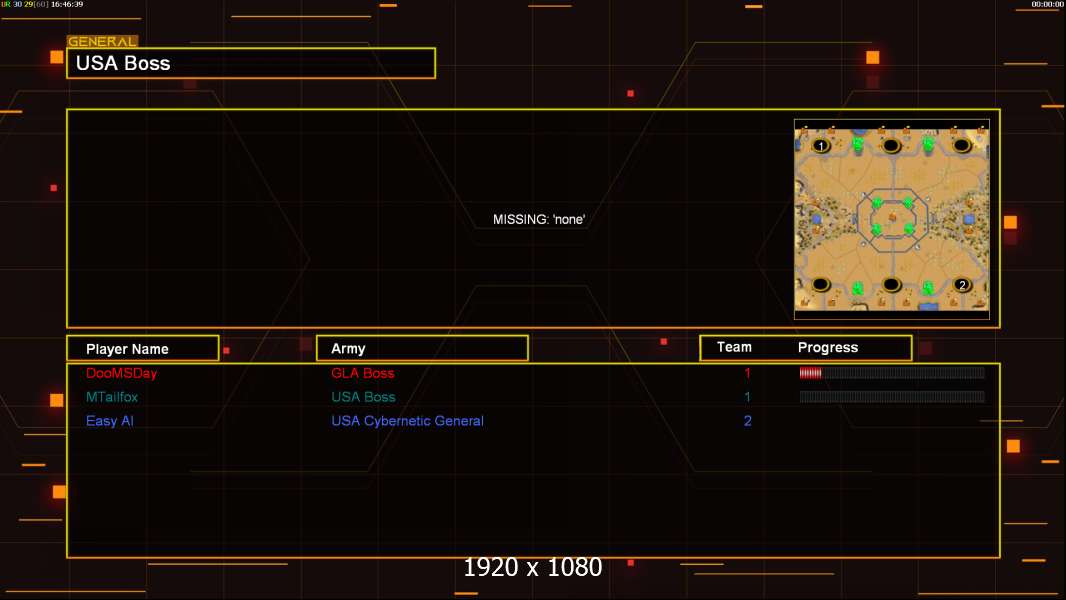Select player MTailfox in the list
The width and height of the screenshot is (1066, 600).
pos(111,397)
